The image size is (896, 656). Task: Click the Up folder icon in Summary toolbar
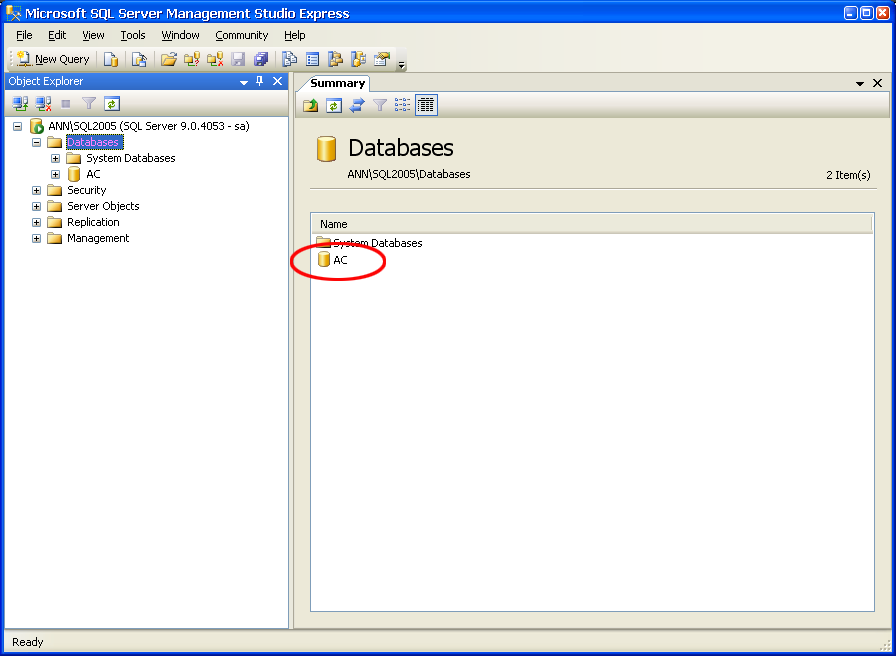pos(311,105)
